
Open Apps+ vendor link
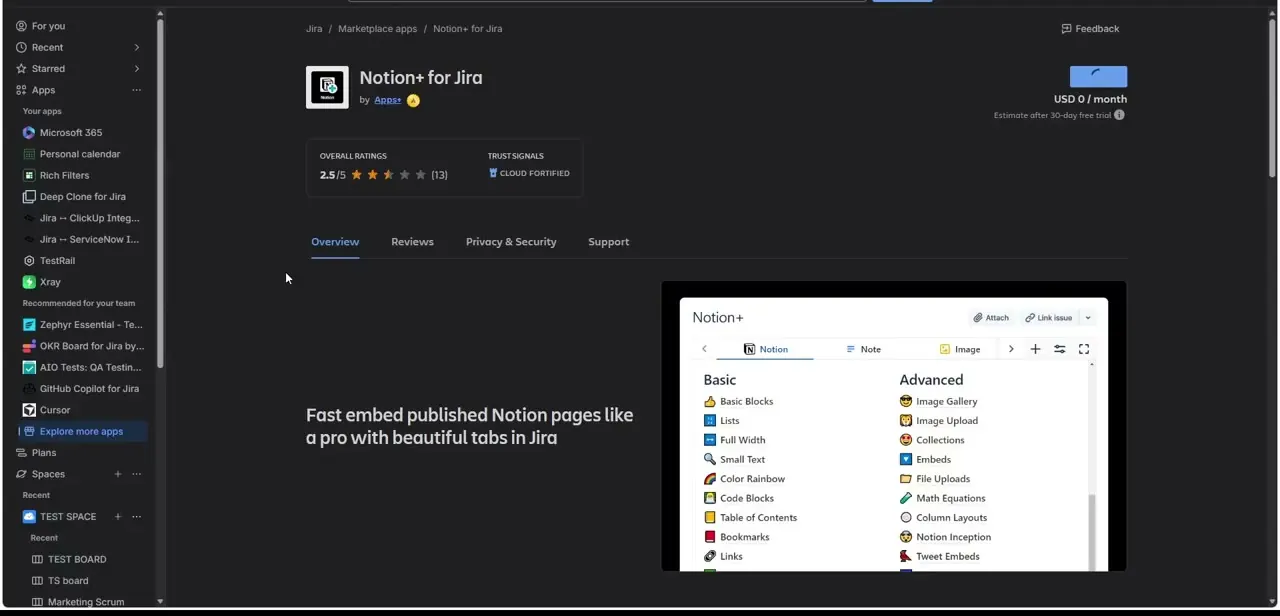pyautogui.click(x=388, y=100)
